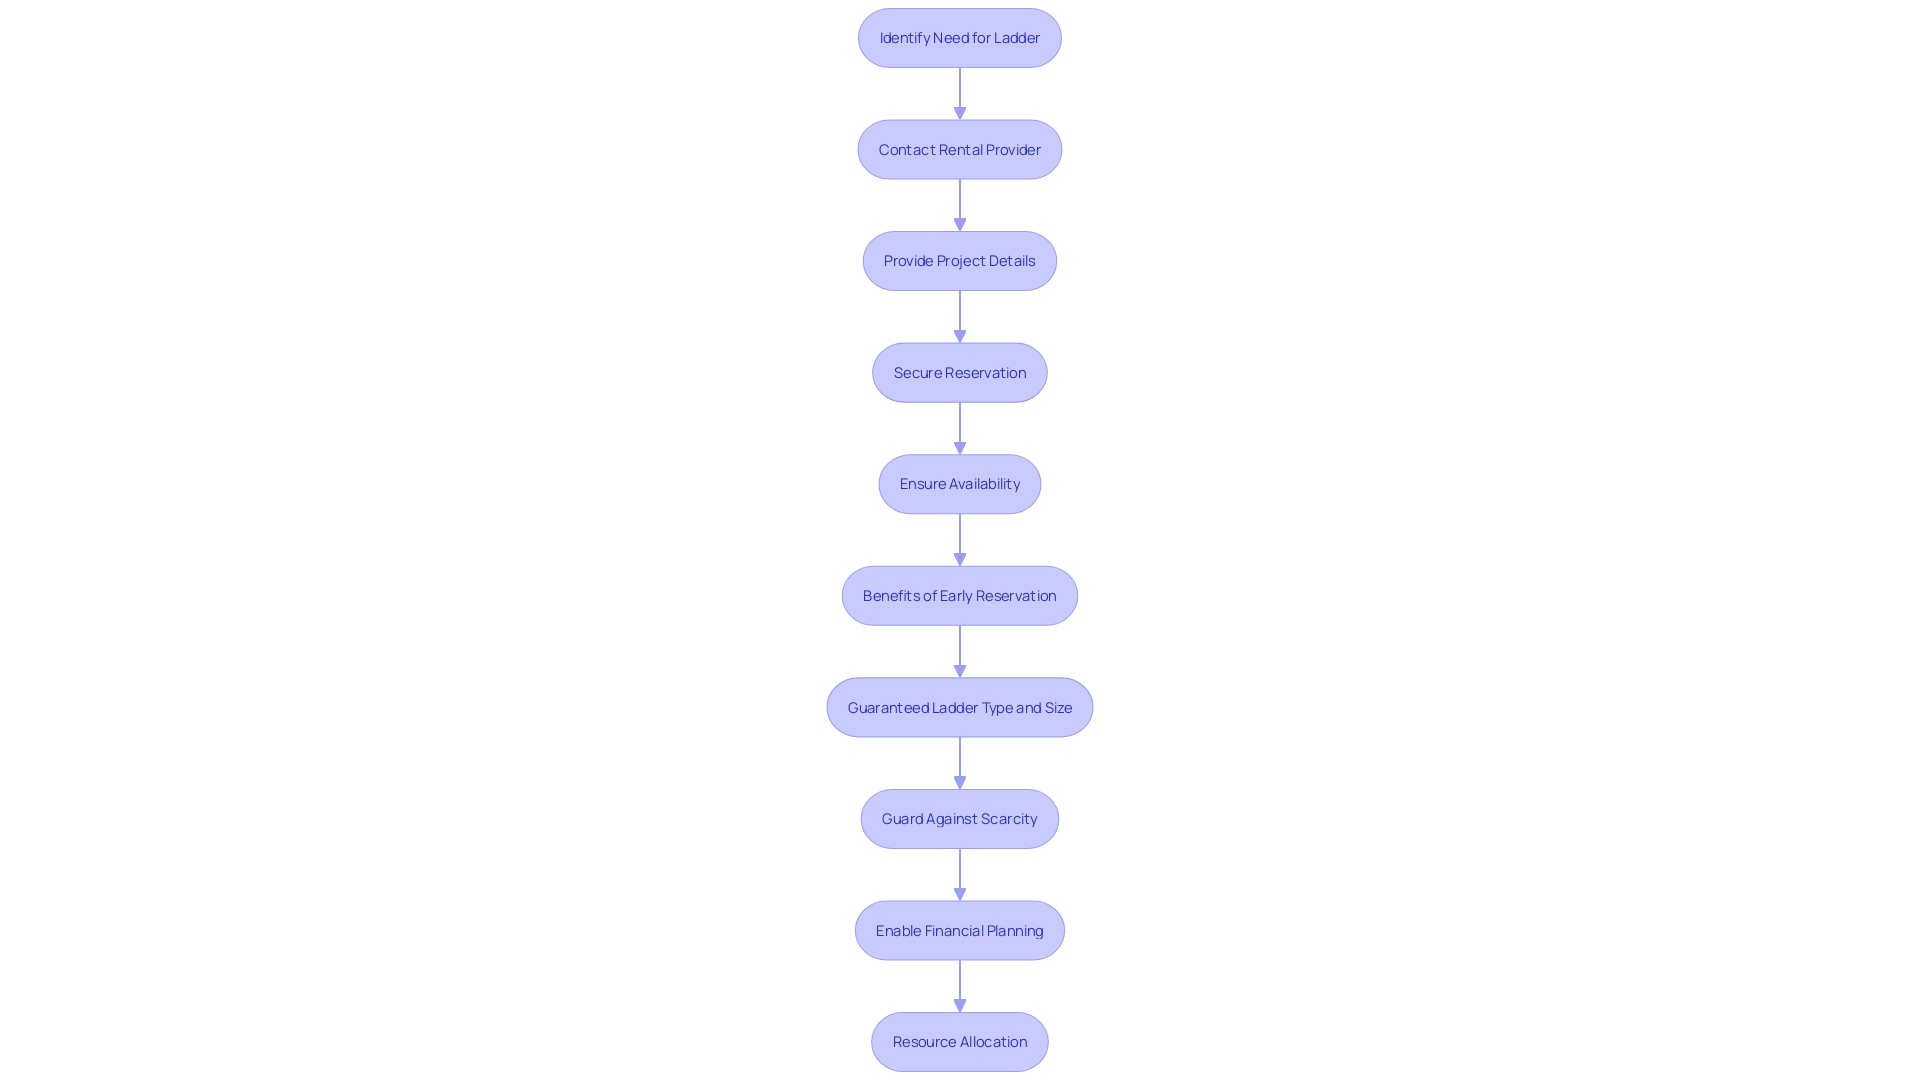Expand the flowchart connector after Secure Reservation

click(960, 425)
